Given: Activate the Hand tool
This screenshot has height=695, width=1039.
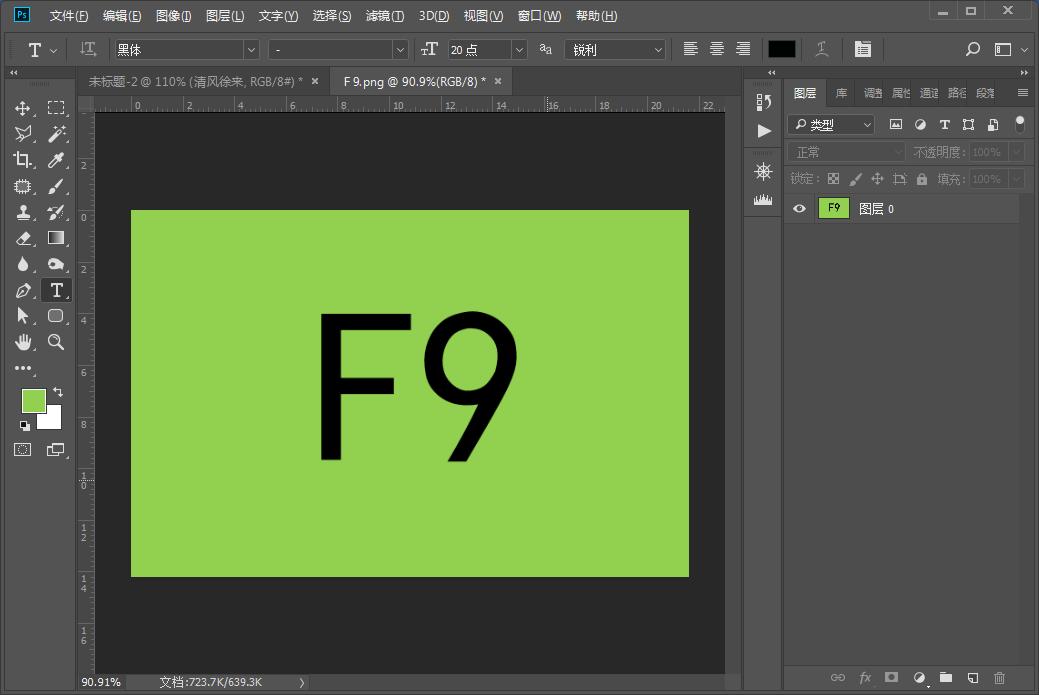Looking at the screenshot, I should coord(23,342).
